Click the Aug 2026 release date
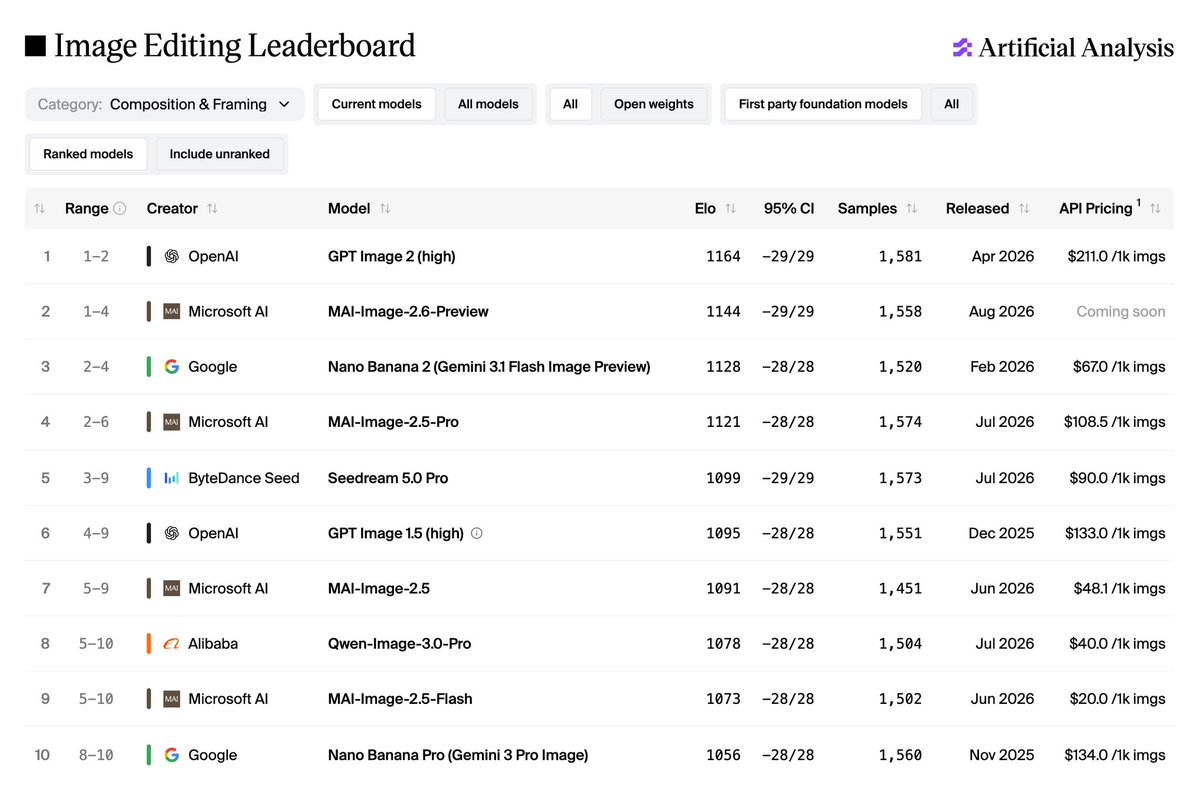This screenshot has height=807, width=1199. click(1001, 311)
